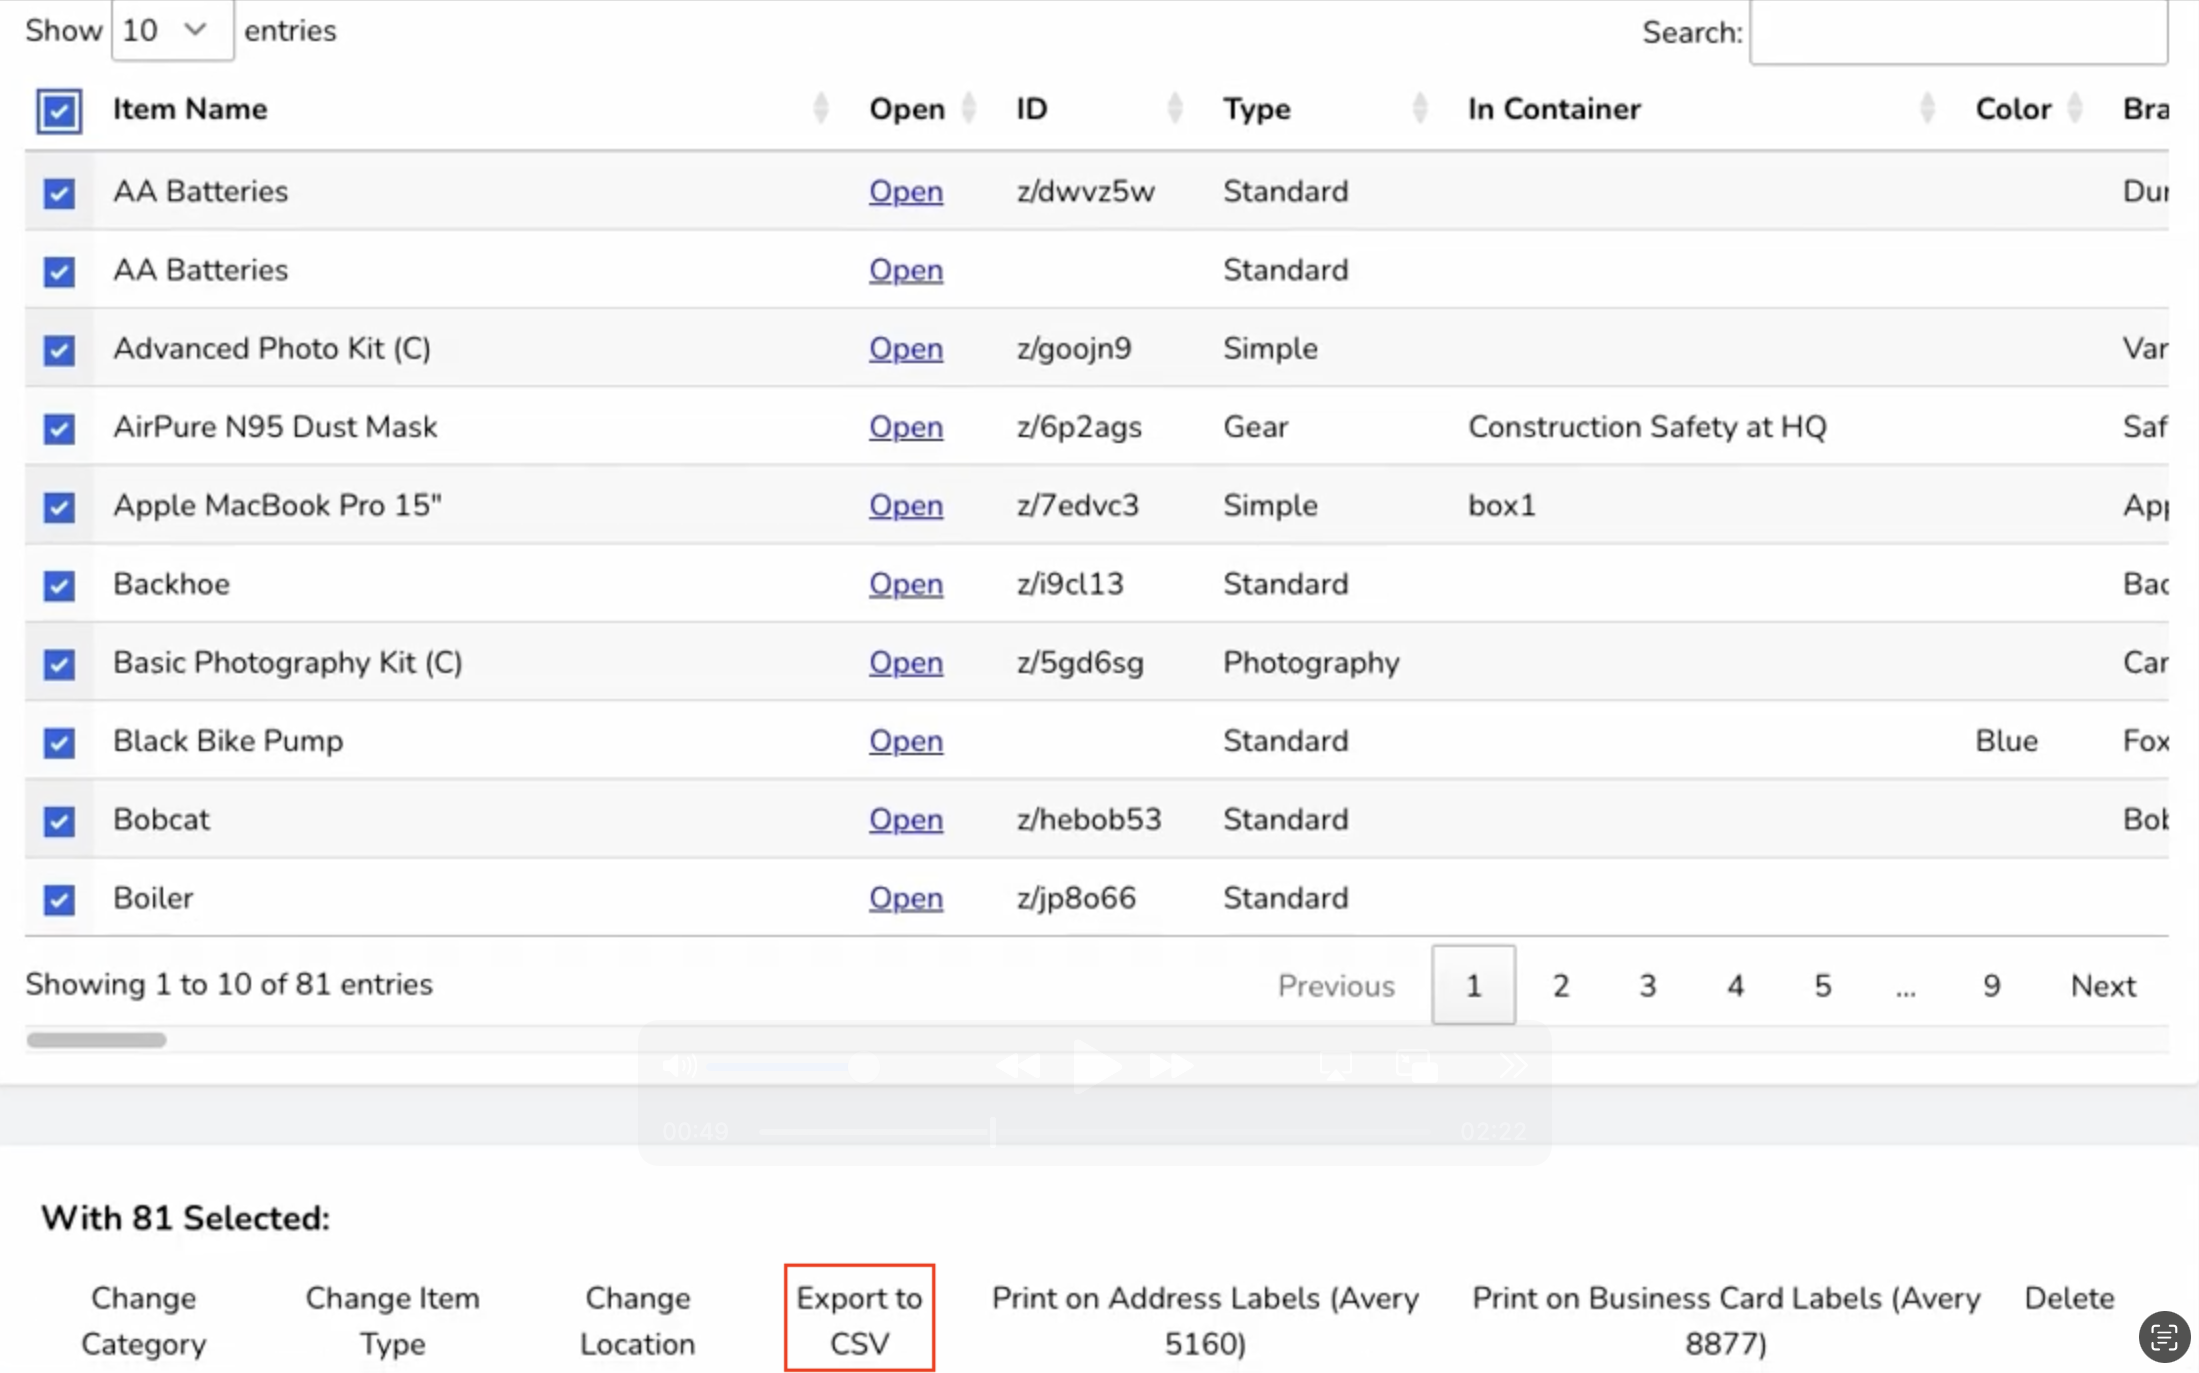Open the Bobcat item link

click(x=905, y=819)
